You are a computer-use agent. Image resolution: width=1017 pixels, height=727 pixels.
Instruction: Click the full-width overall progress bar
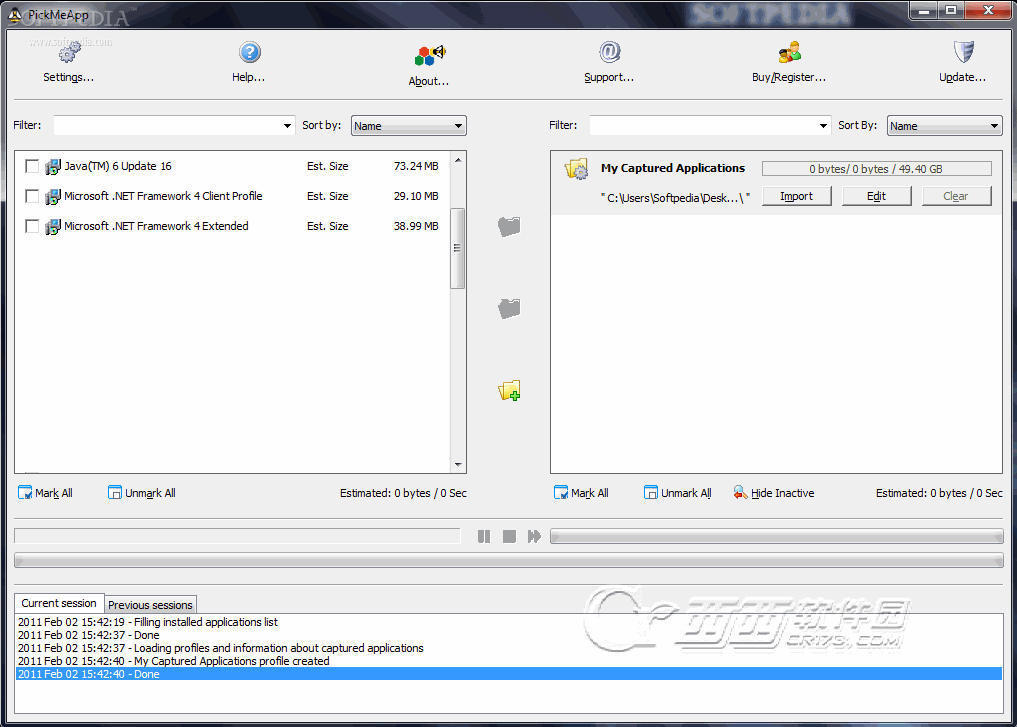pos(508,560)
